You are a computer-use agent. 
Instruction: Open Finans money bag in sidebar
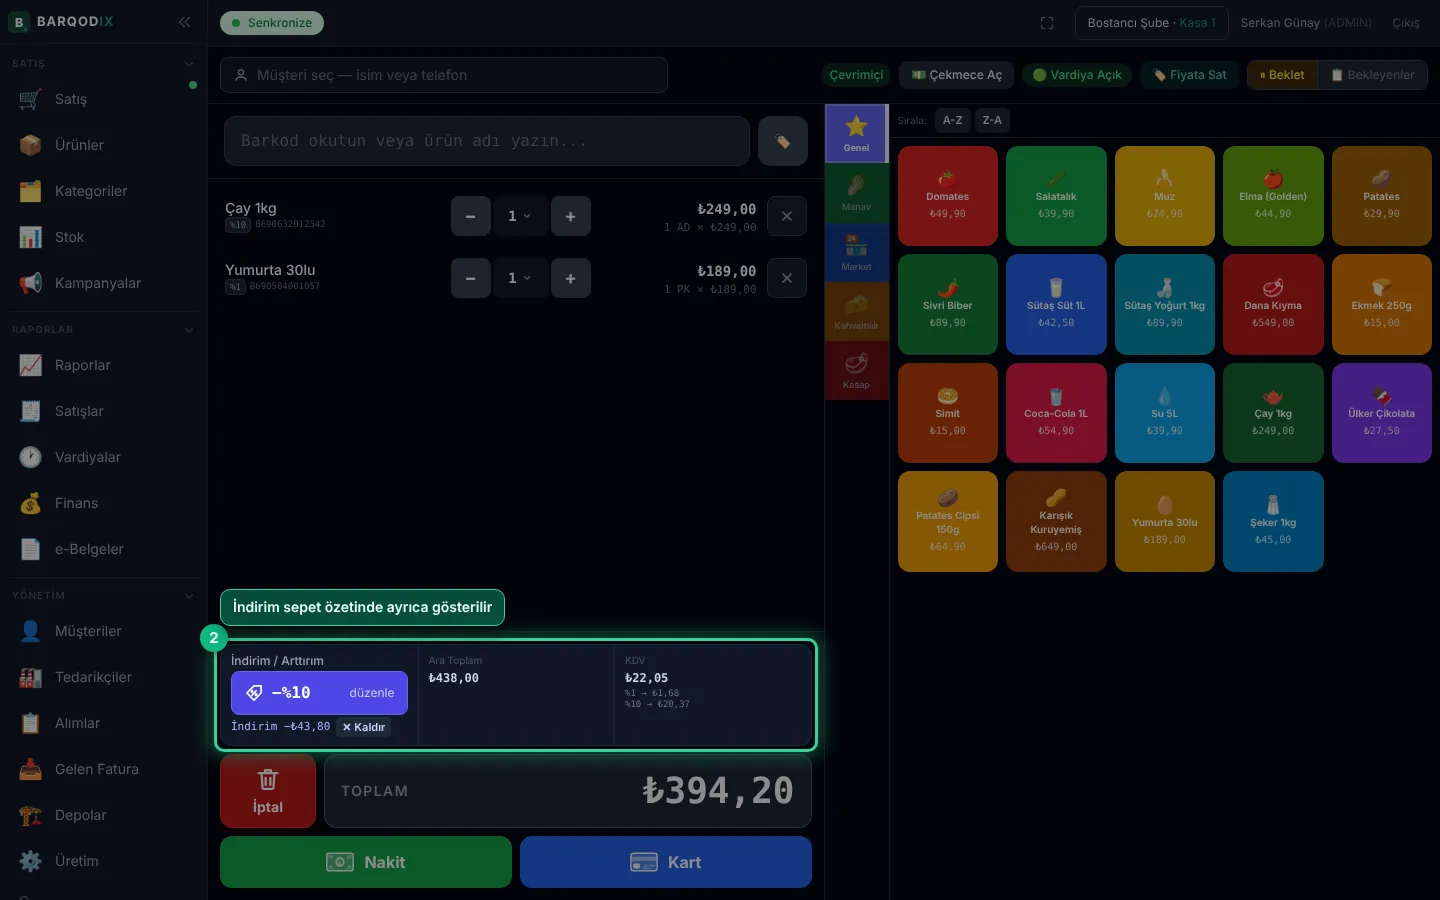[x=31, y=503]
